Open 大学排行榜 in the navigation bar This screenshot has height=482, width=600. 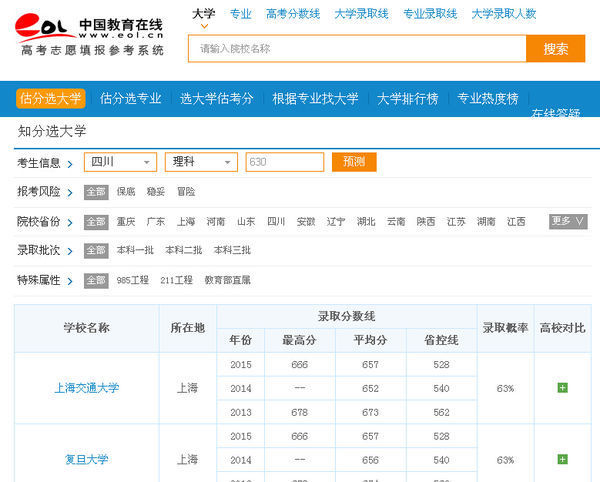(x=408, y=98)
